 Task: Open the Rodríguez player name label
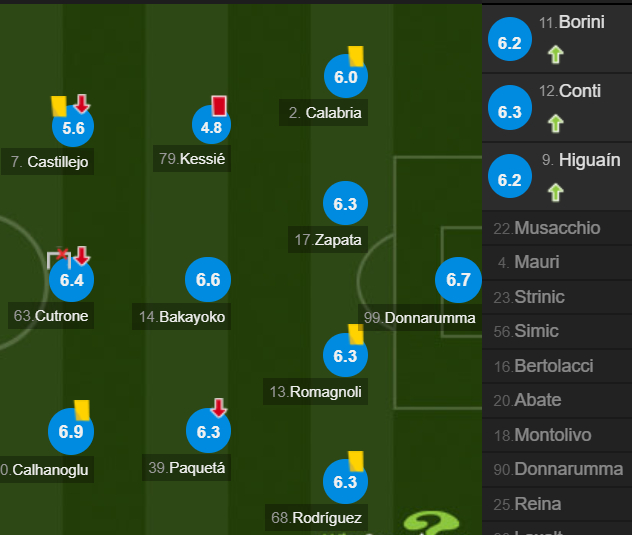click(x=316, y=518)
